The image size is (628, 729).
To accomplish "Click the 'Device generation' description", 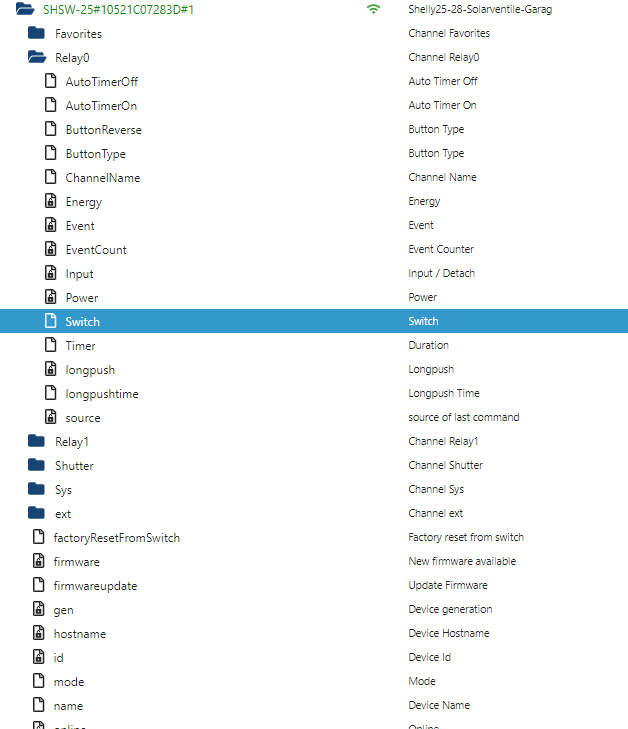I will pyautogui.click(x=450, y=610).
